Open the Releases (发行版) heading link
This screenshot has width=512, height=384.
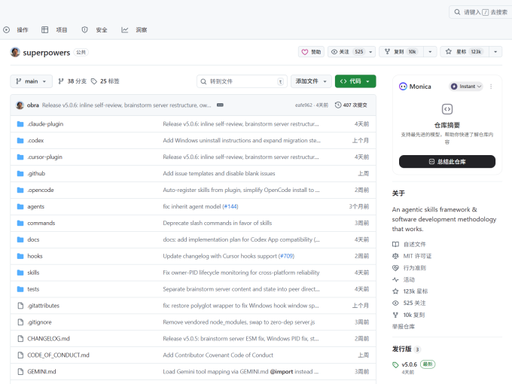pos(402,349)
